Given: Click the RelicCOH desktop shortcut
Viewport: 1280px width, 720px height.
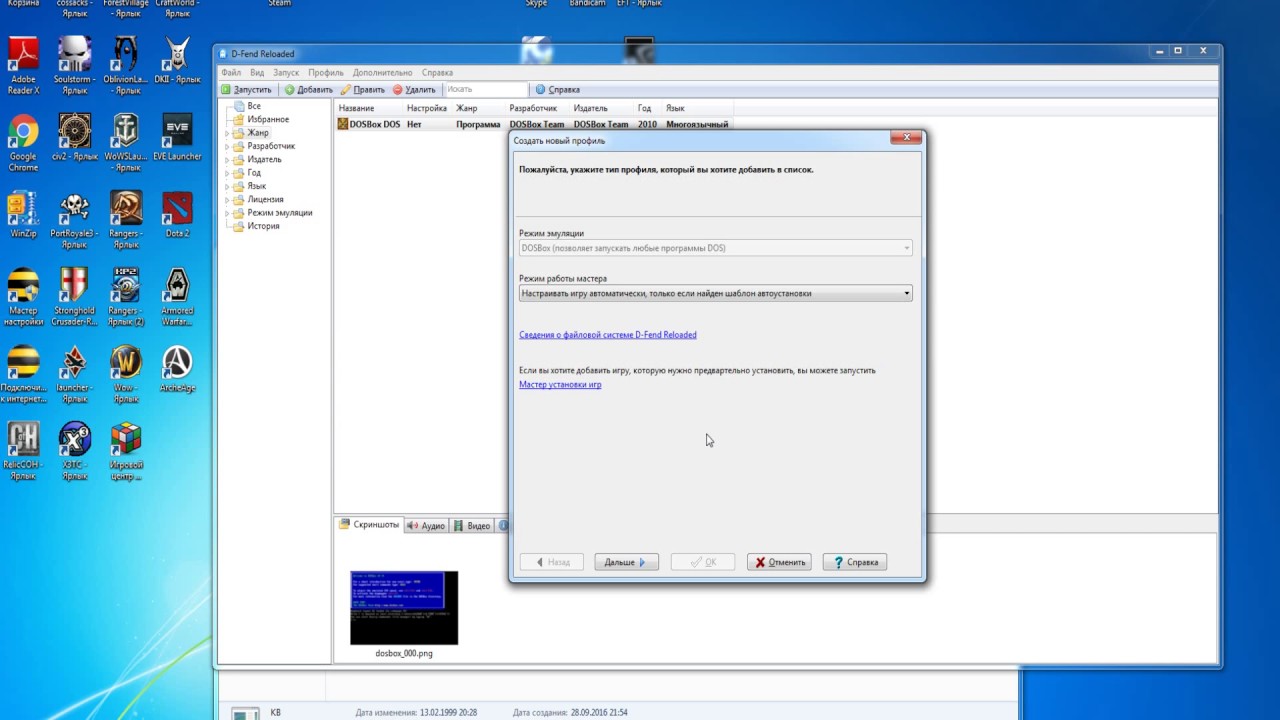Looking at the screenshot, I should coord(23,451).
